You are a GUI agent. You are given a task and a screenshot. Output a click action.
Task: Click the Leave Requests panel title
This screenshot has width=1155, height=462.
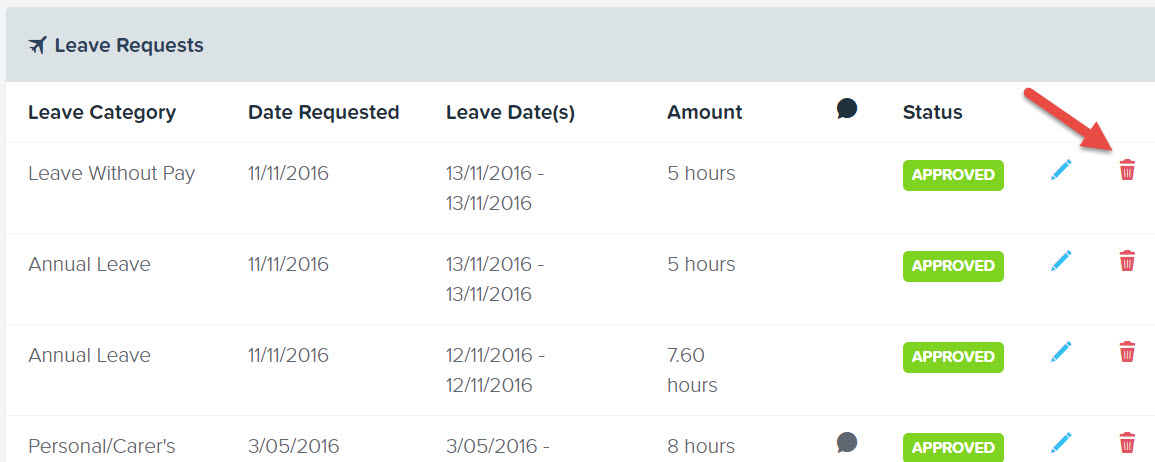pos(129,46)
